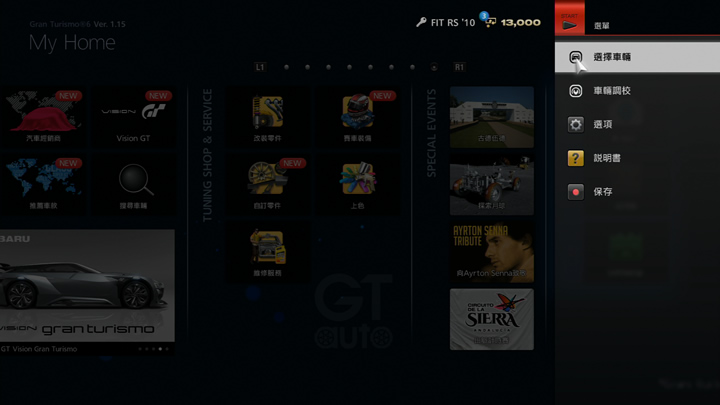Open the Vision GT tile
The height and width of the screenshot is (405, 720).
coord(134,117)
